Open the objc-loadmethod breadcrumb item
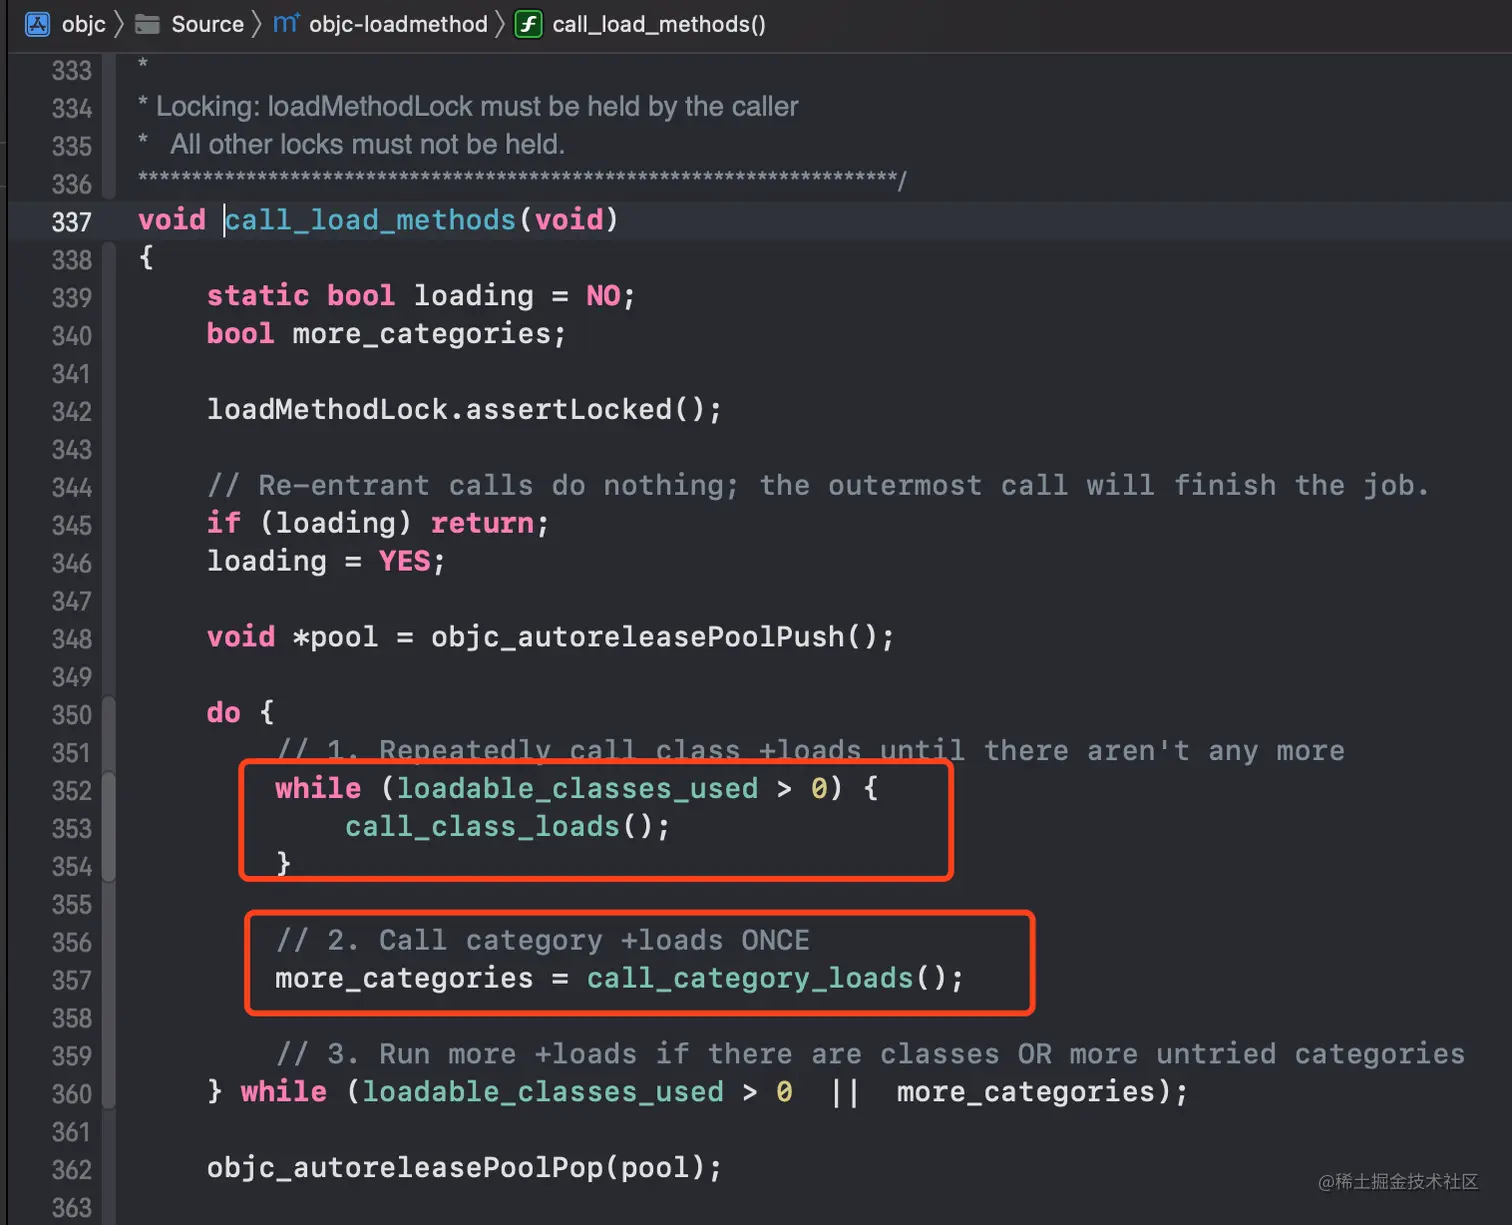This screenshot has height=1225, width=1512. tap(398, 24)
